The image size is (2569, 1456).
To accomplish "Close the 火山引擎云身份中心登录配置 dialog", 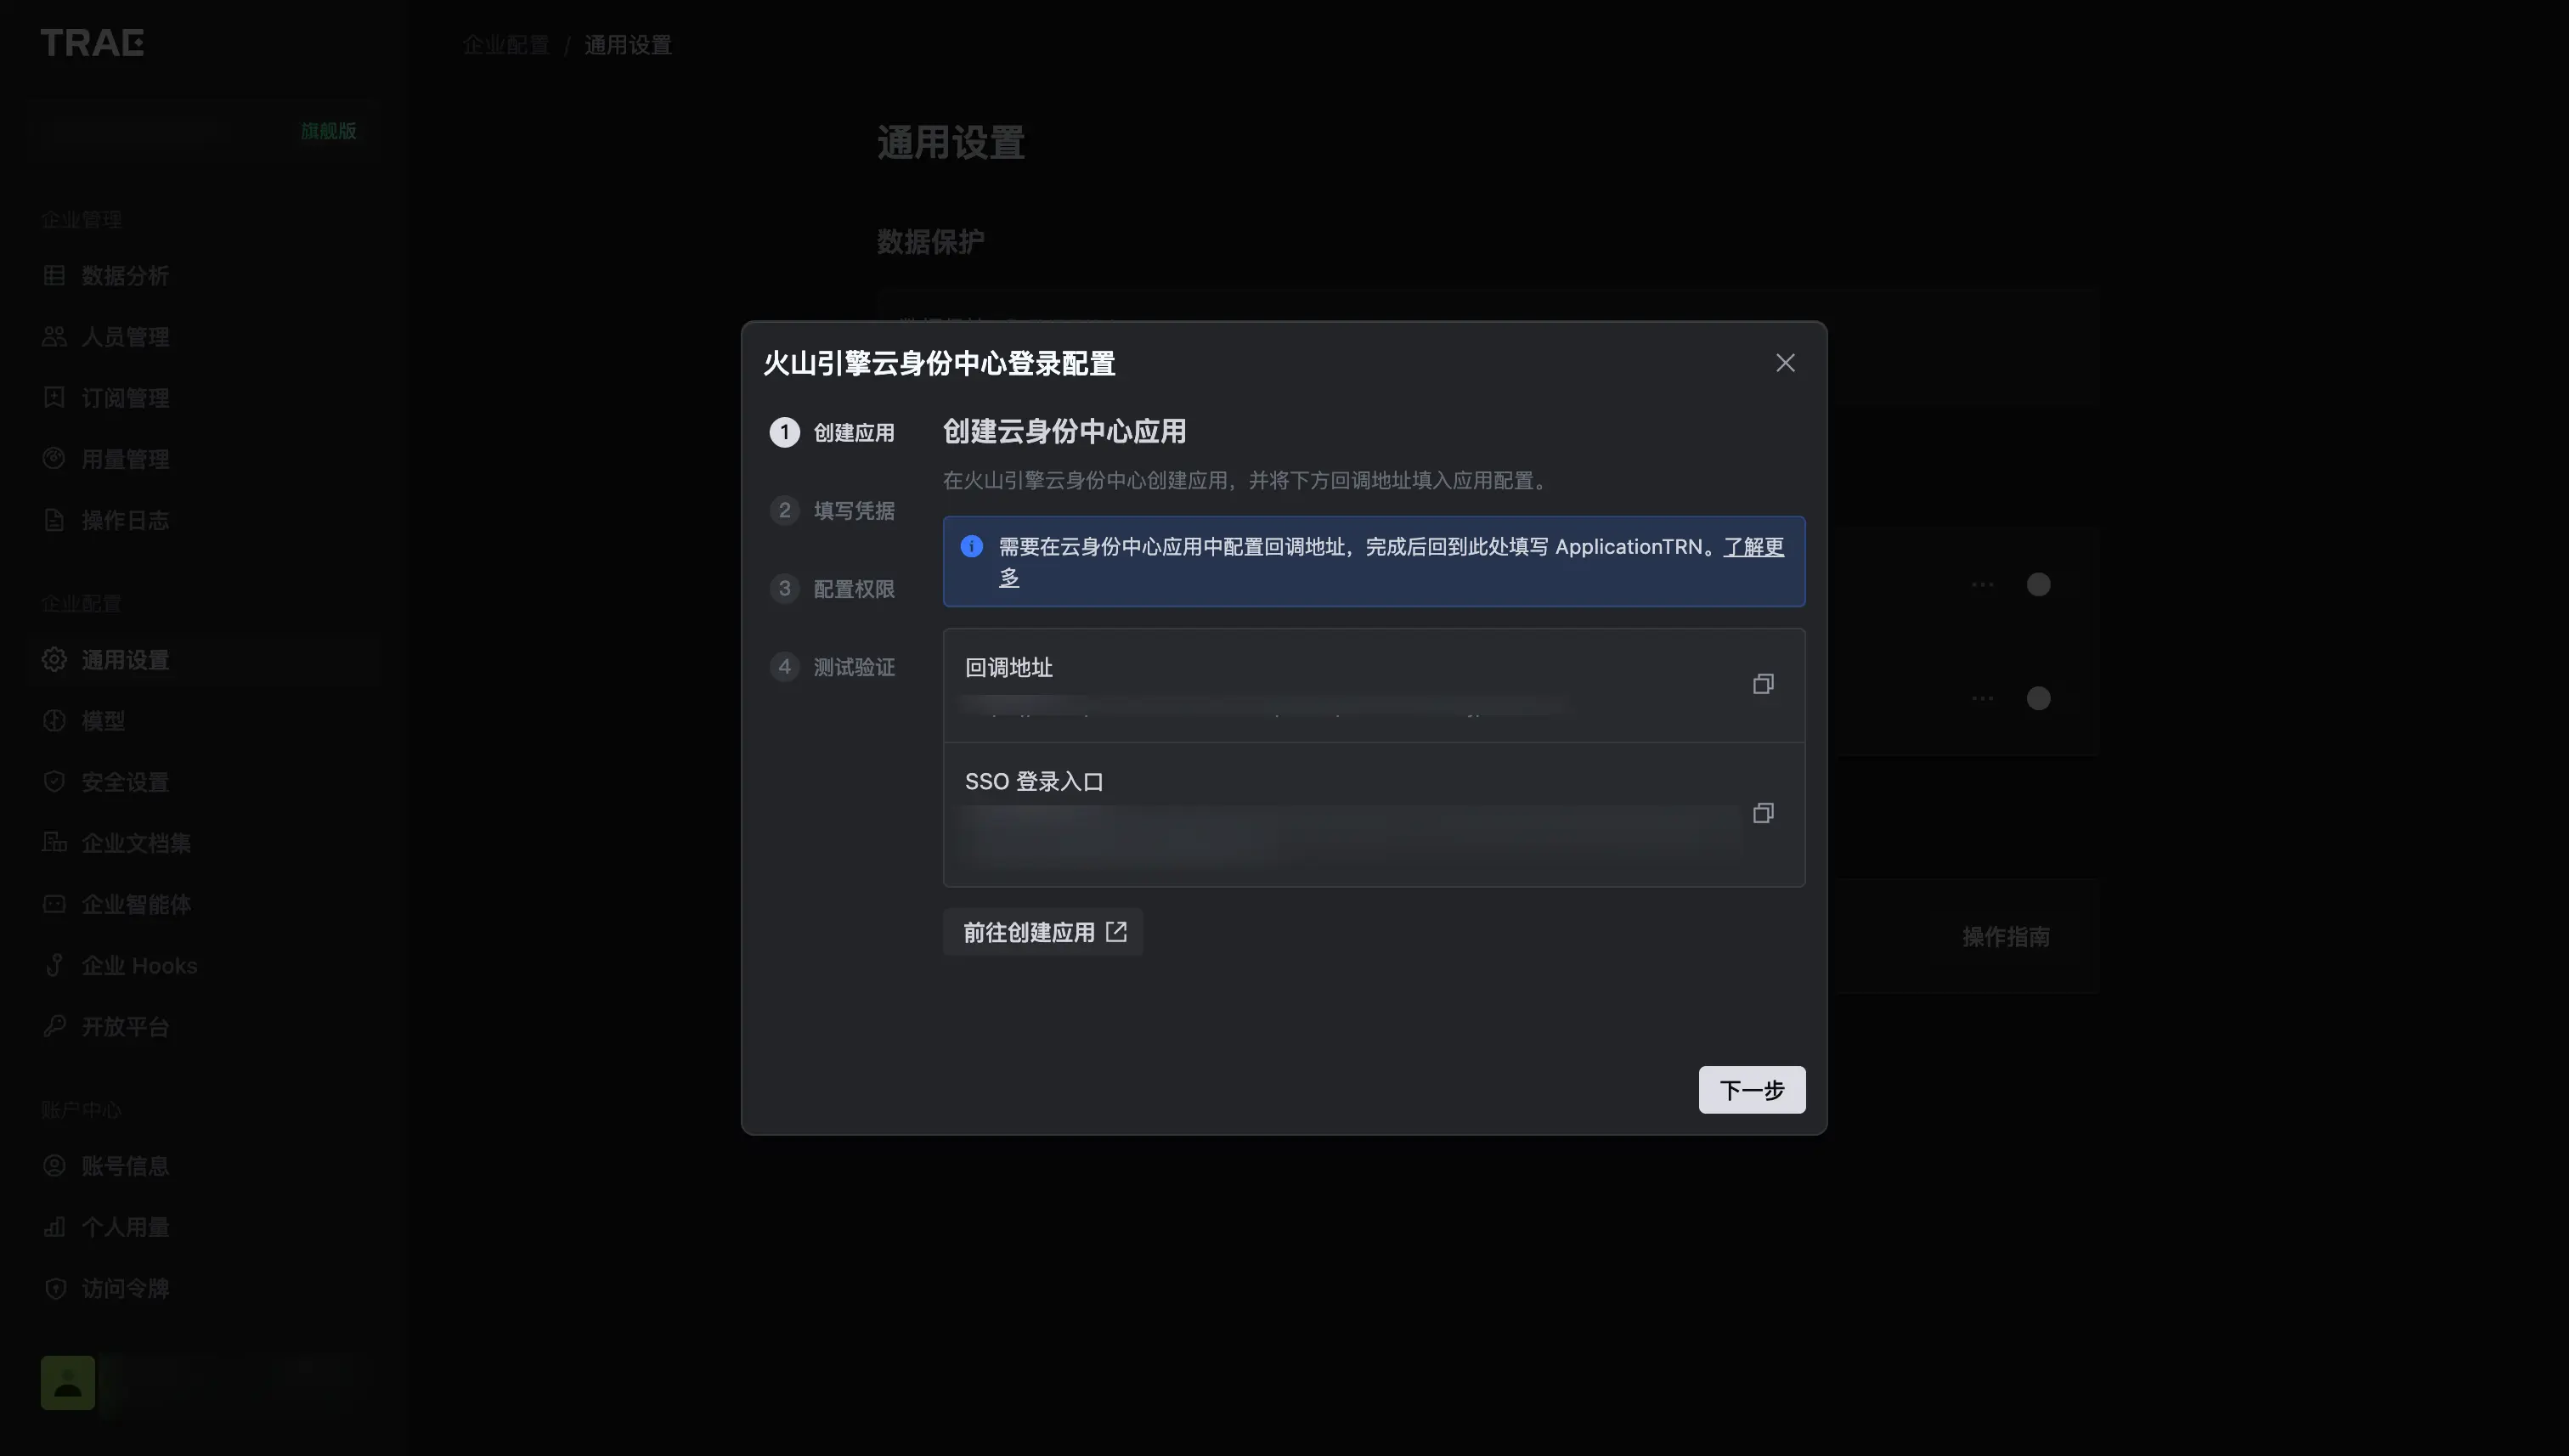I will point(1785,363).
